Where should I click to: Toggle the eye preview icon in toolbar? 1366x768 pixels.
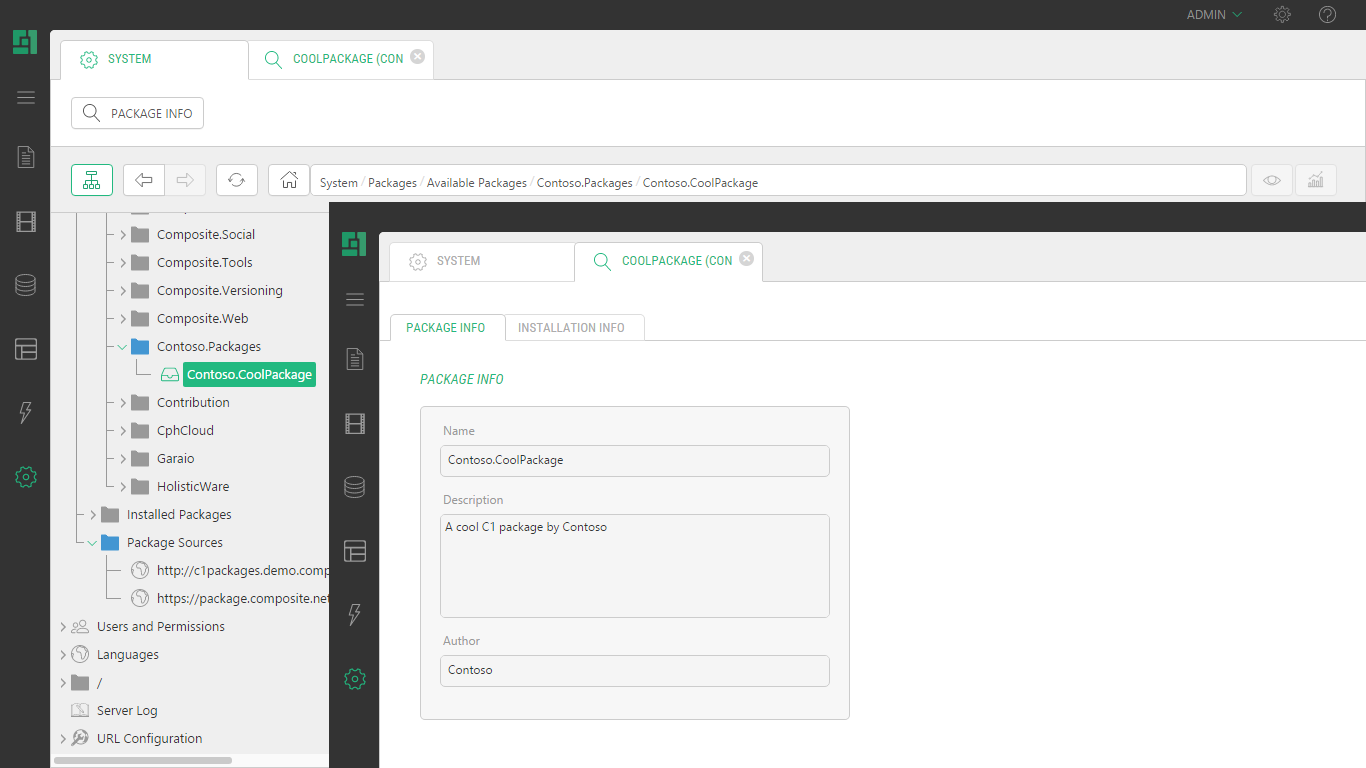[x=1271, y=180]
